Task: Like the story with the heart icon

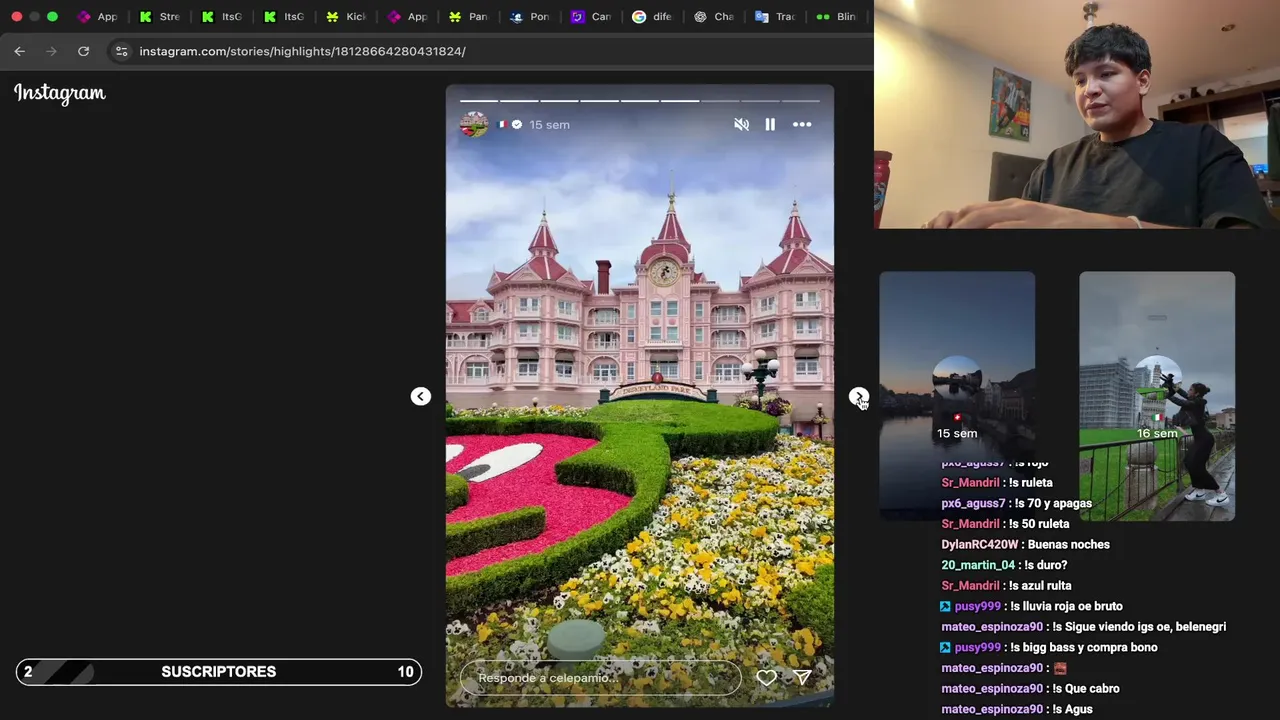Action: (766, 678)
